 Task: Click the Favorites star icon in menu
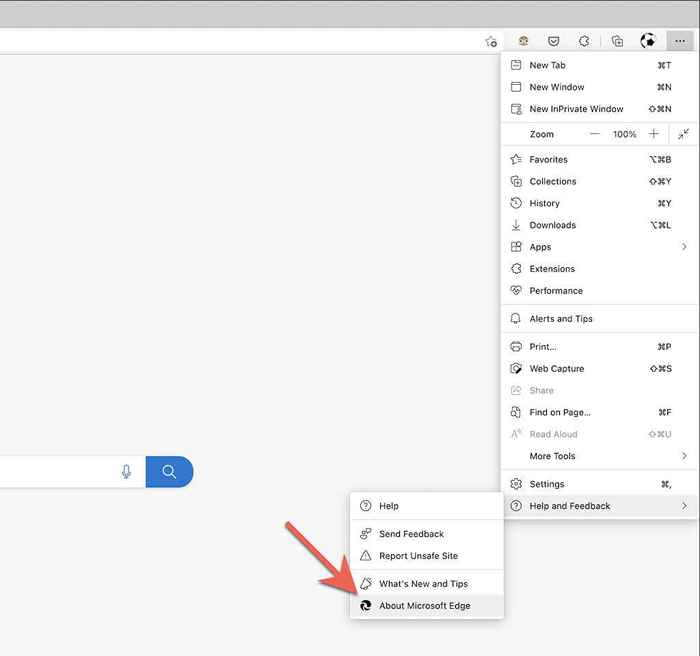[x=516, y=159]
